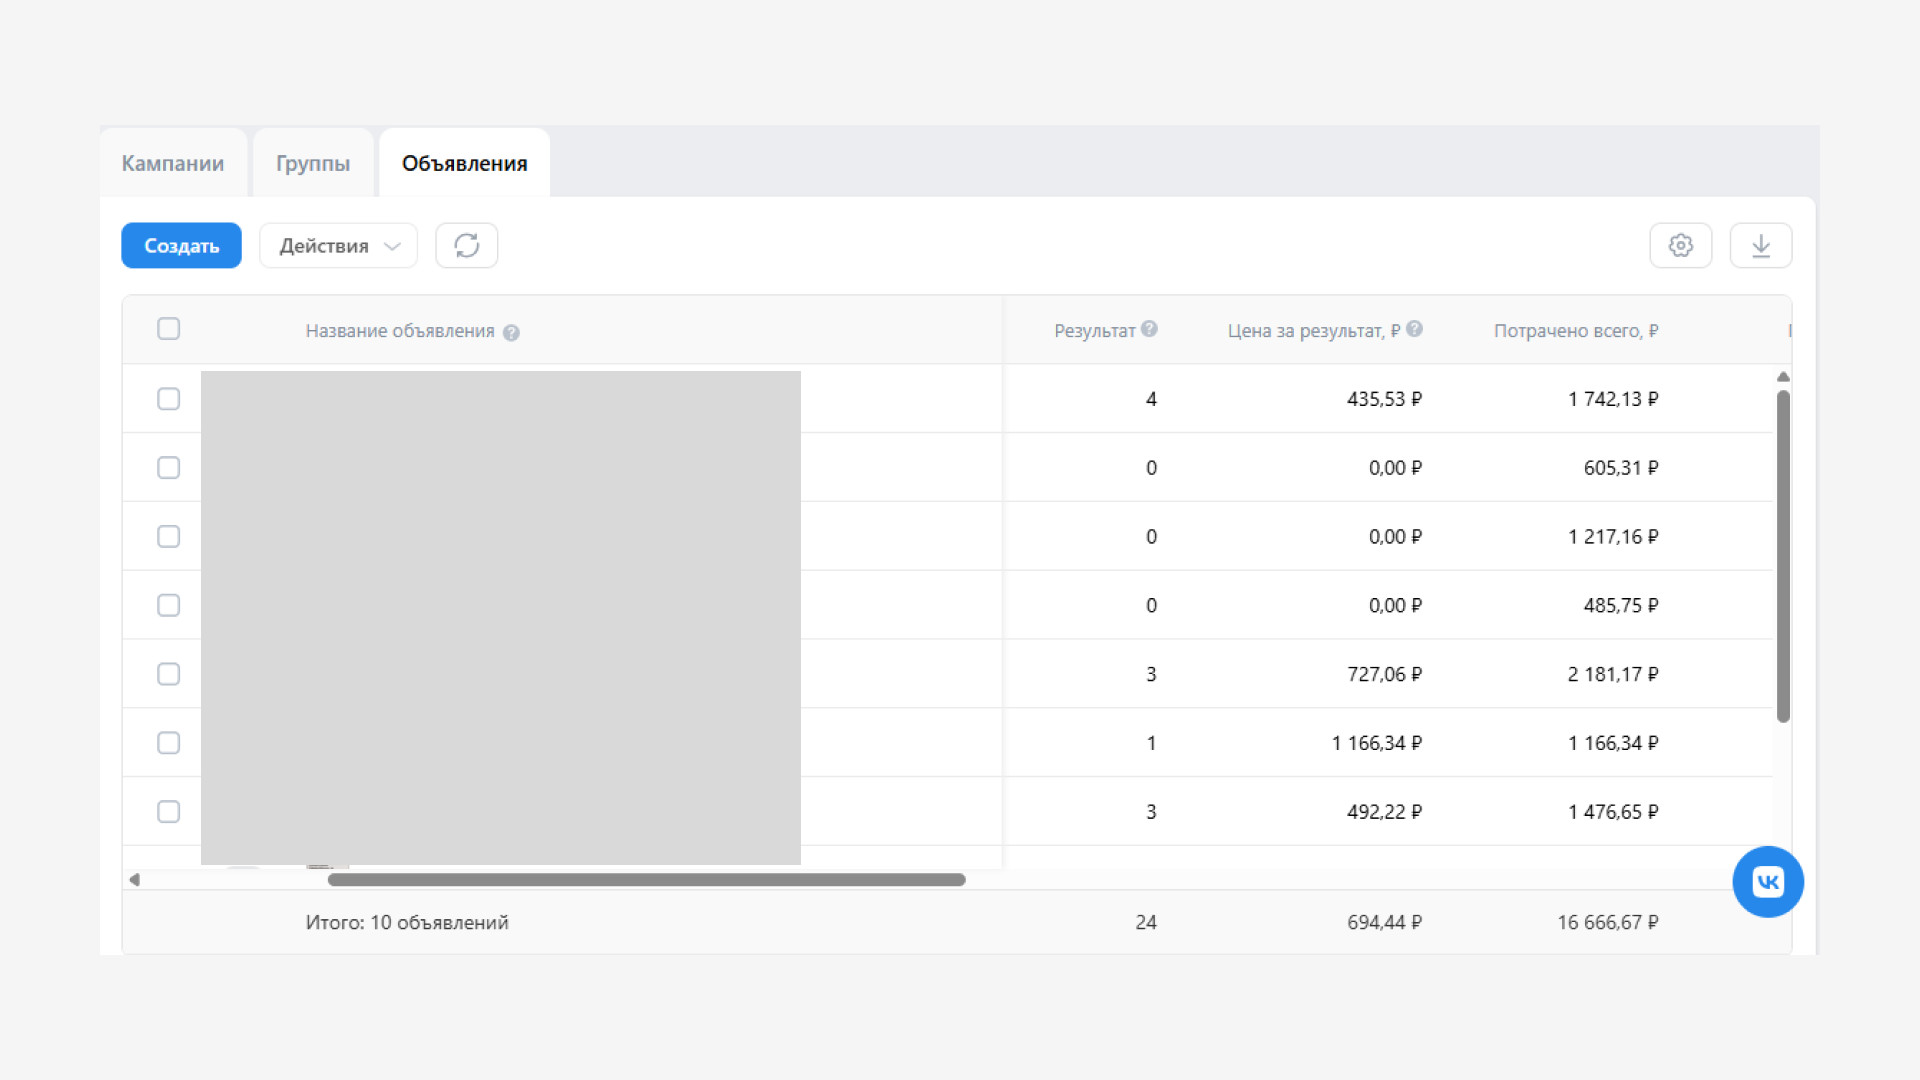This screenshot has width=1920, height=1080.
Task: Click the vertical table scrollbar thumb
Action: coord(1782,555)
